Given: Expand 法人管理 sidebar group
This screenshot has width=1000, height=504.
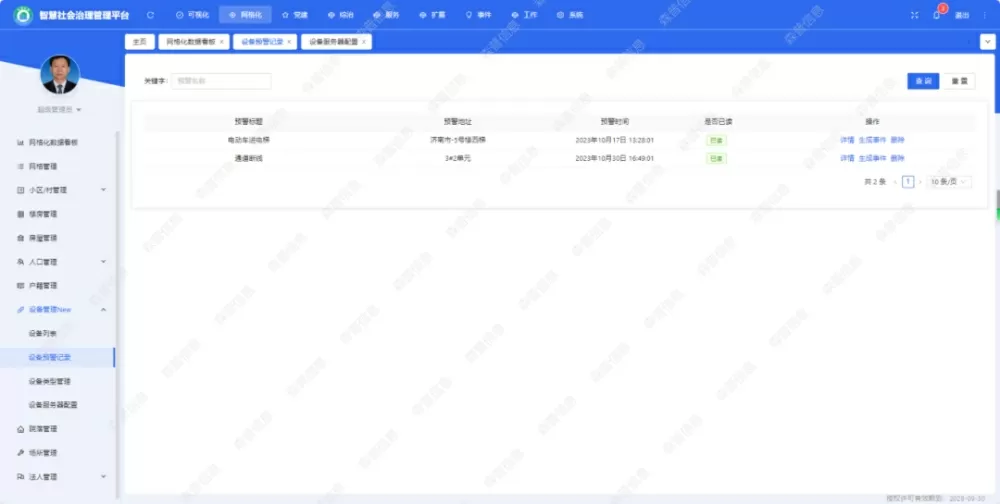Looking at the screenshot, I should [61, 477].
